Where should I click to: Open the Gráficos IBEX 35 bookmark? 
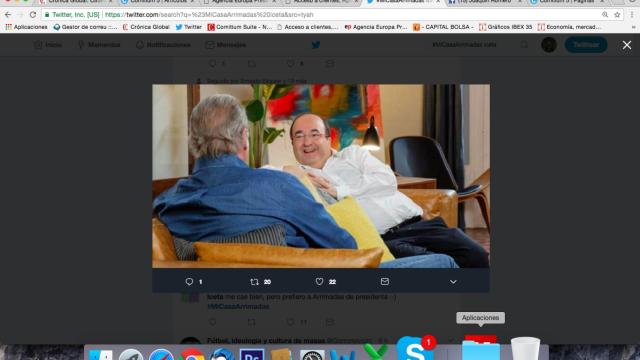coord(506,27)
